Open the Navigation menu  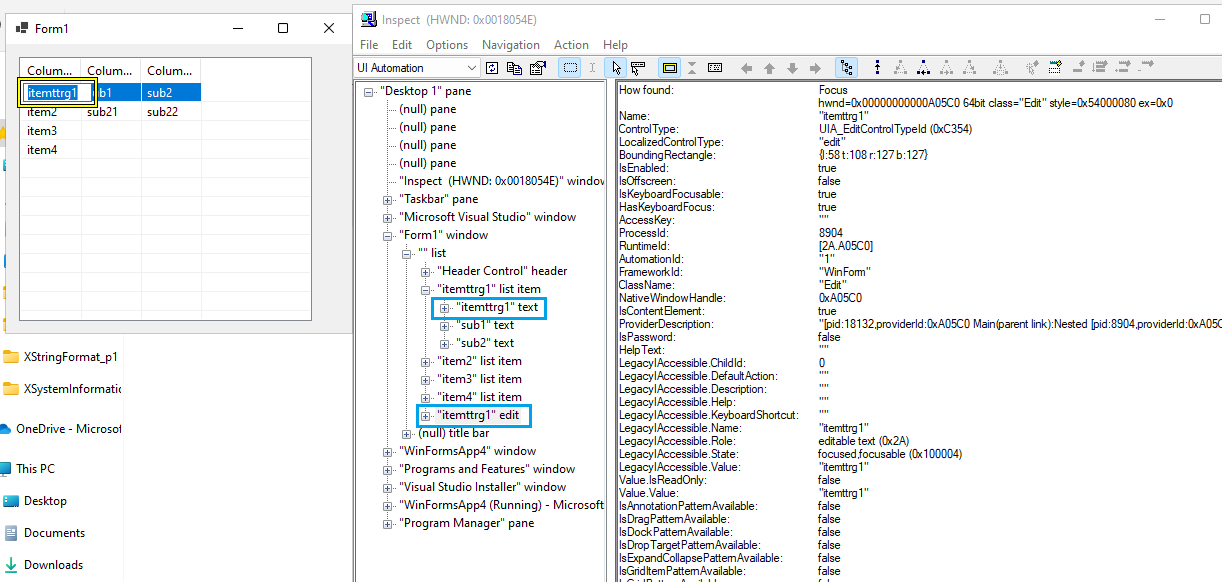pyautogui.click(x=510, y=44)
